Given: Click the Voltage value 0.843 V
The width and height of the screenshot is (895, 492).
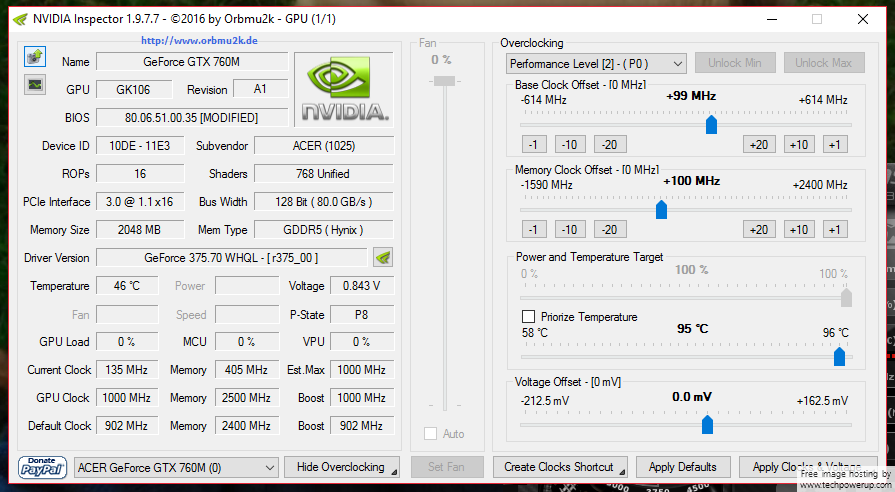Looking at the screenshot, I should [362, 285].
